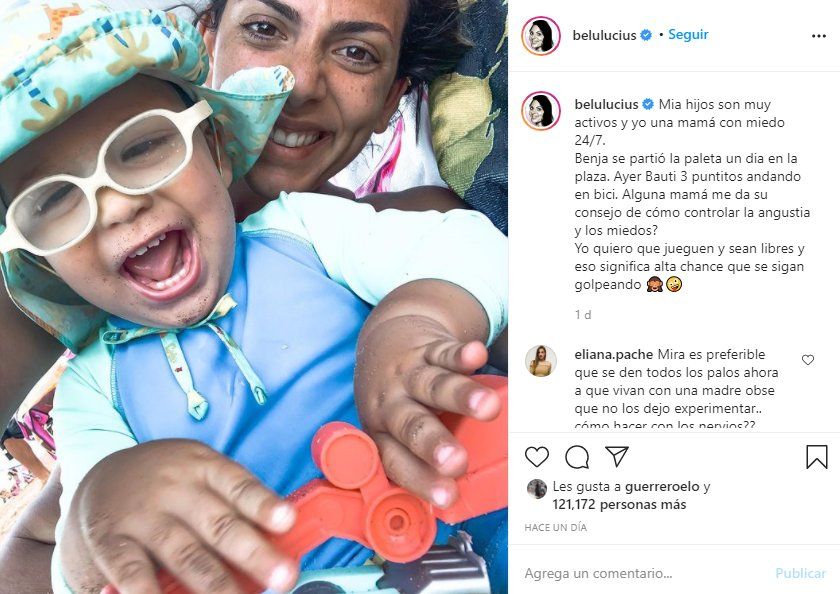This screenshot has width=840, height=594.
Task: Open the three-dot more options menu
Action: [819, 36]
